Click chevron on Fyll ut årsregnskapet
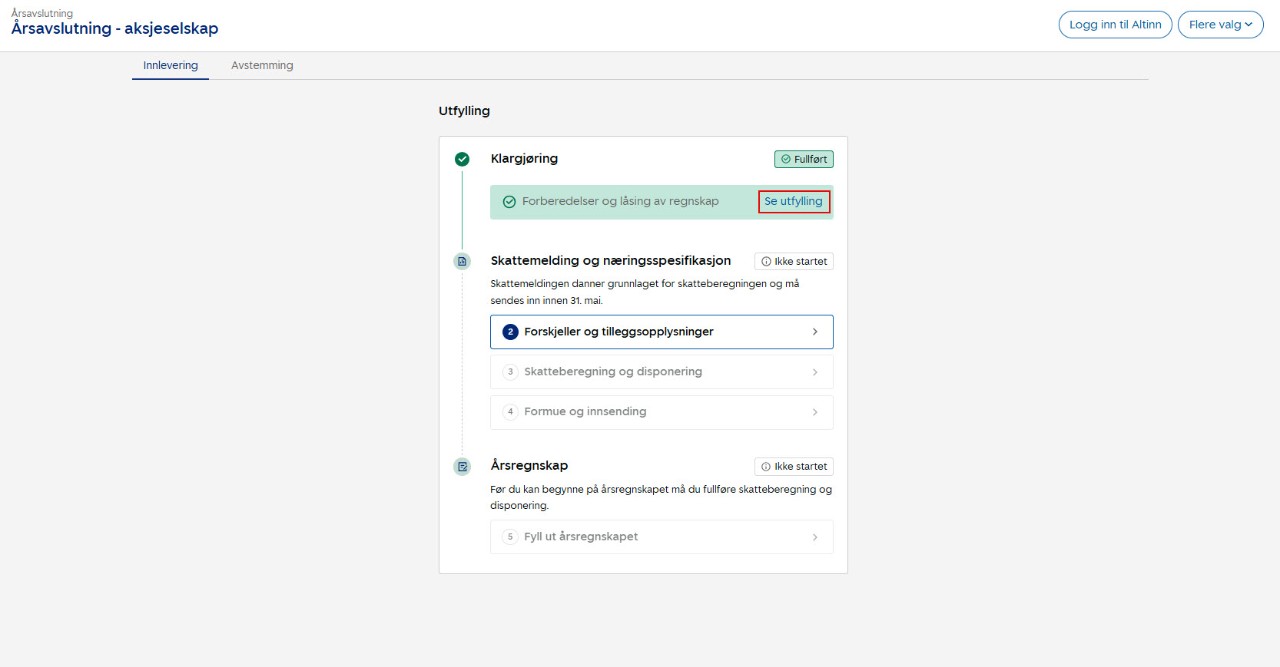 pyautogui.click(x=815, y=537)
